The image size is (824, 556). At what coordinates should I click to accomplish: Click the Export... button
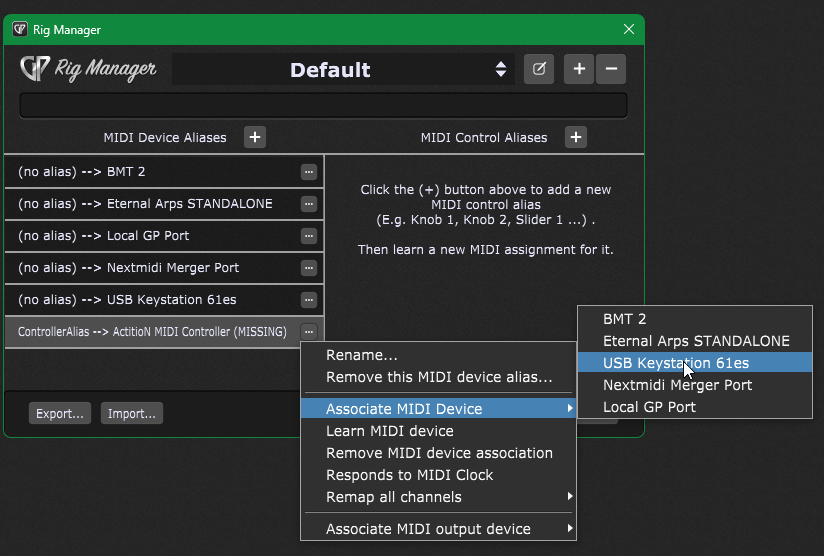[x=60, y=413]
